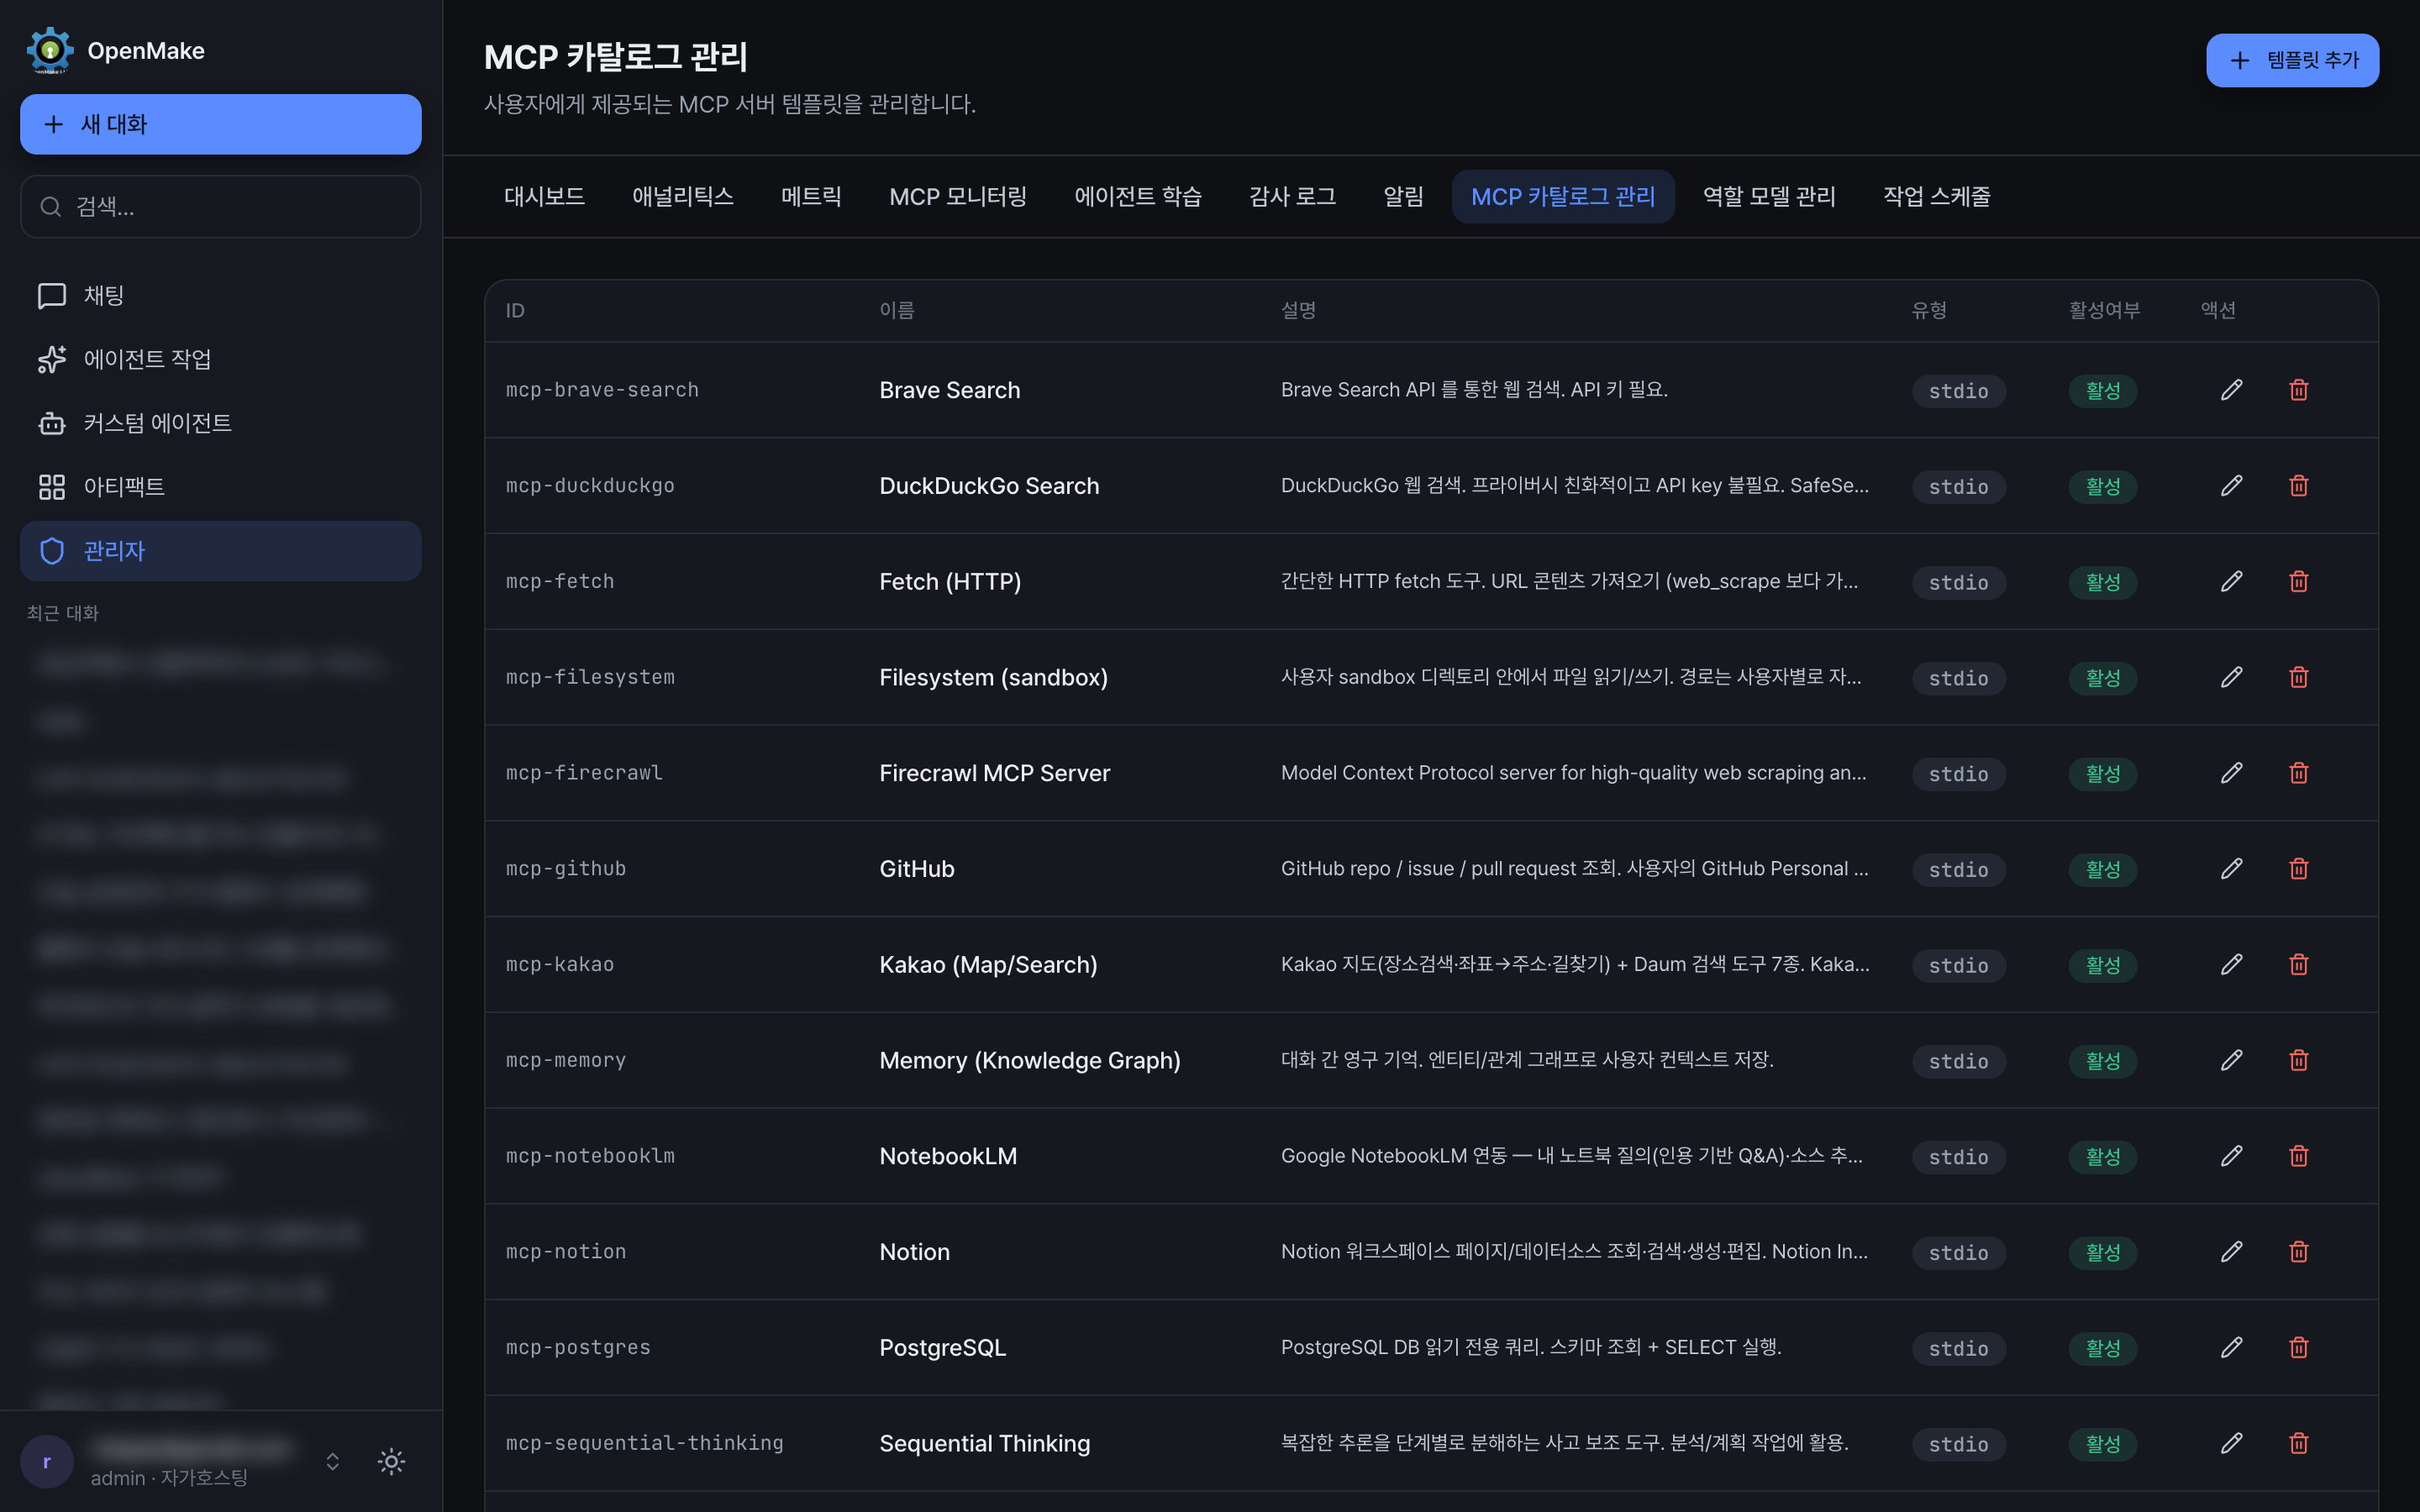
Task: Edit the Brave Search template
Action: [x=2231, y=390]
